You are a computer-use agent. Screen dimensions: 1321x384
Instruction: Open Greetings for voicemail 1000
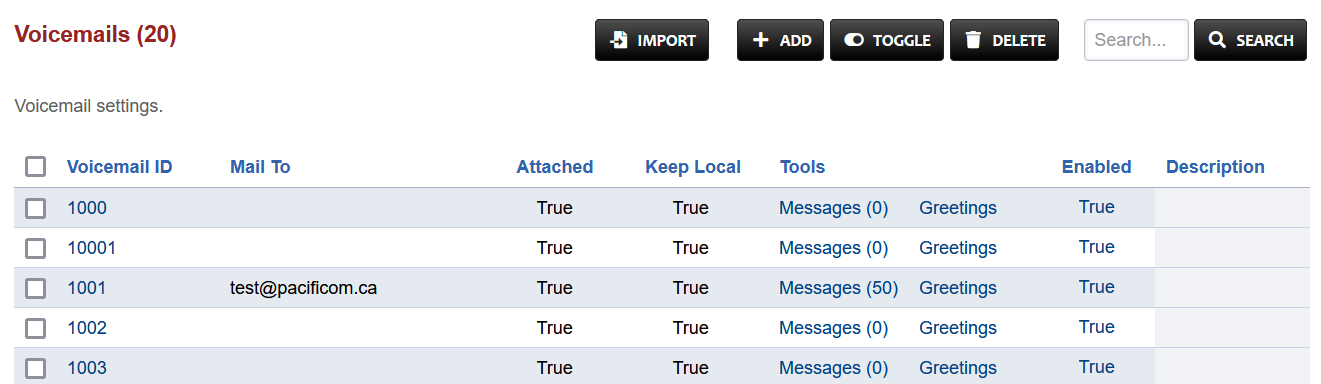coord(958,208)
